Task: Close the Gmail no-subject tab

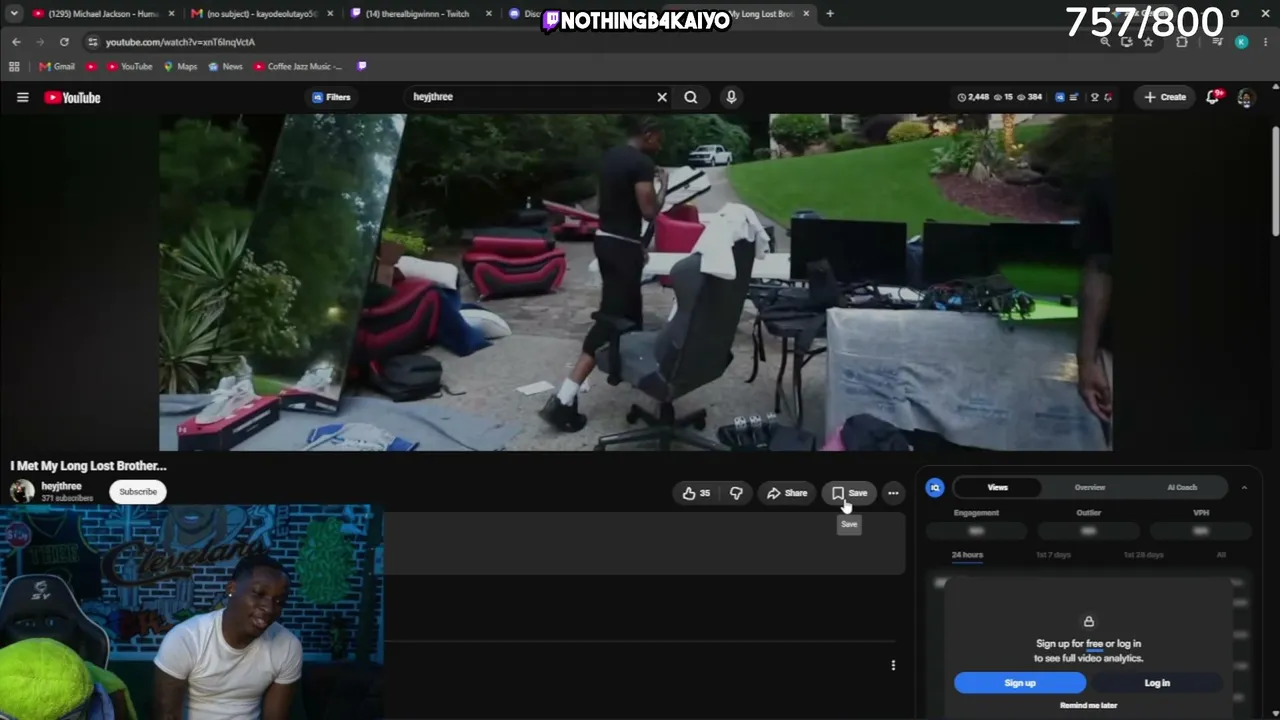Action: pyautogui.click(x=330, y=14)
